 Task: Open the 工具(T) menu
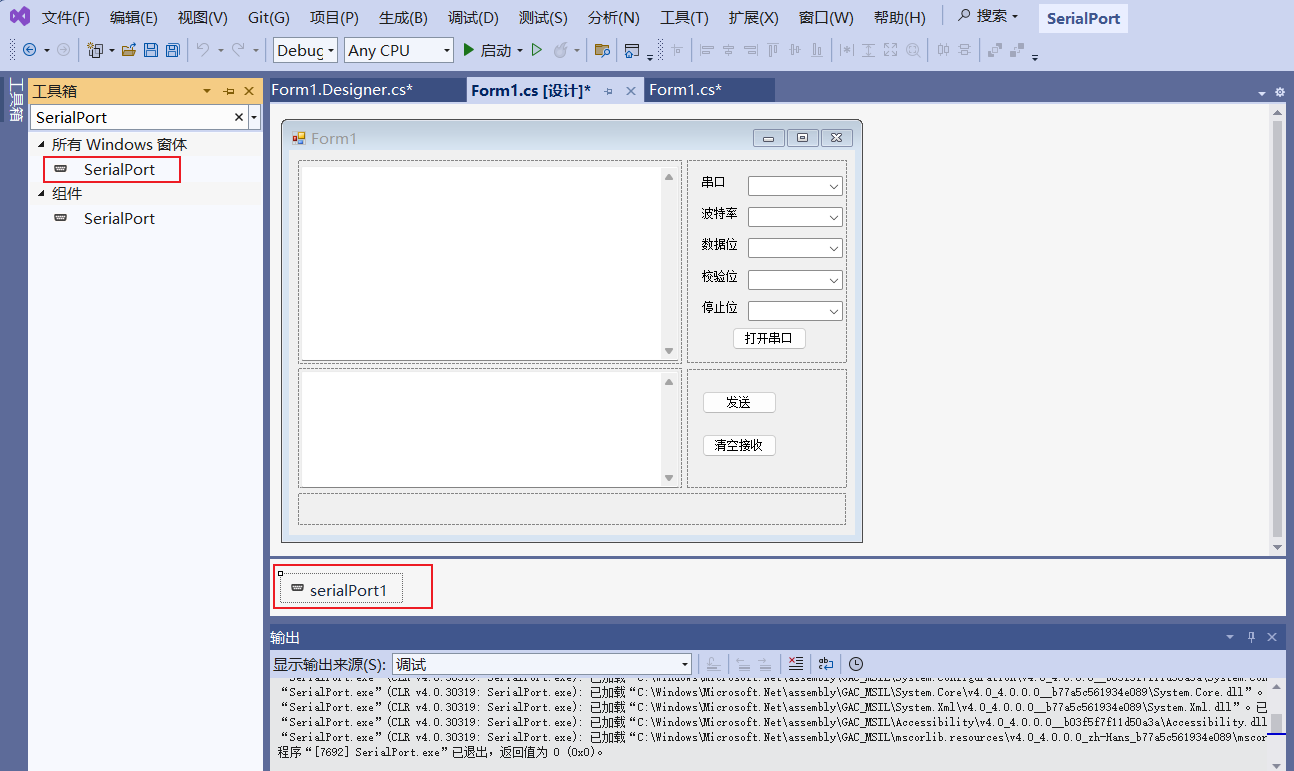click(x=684, y=17)
